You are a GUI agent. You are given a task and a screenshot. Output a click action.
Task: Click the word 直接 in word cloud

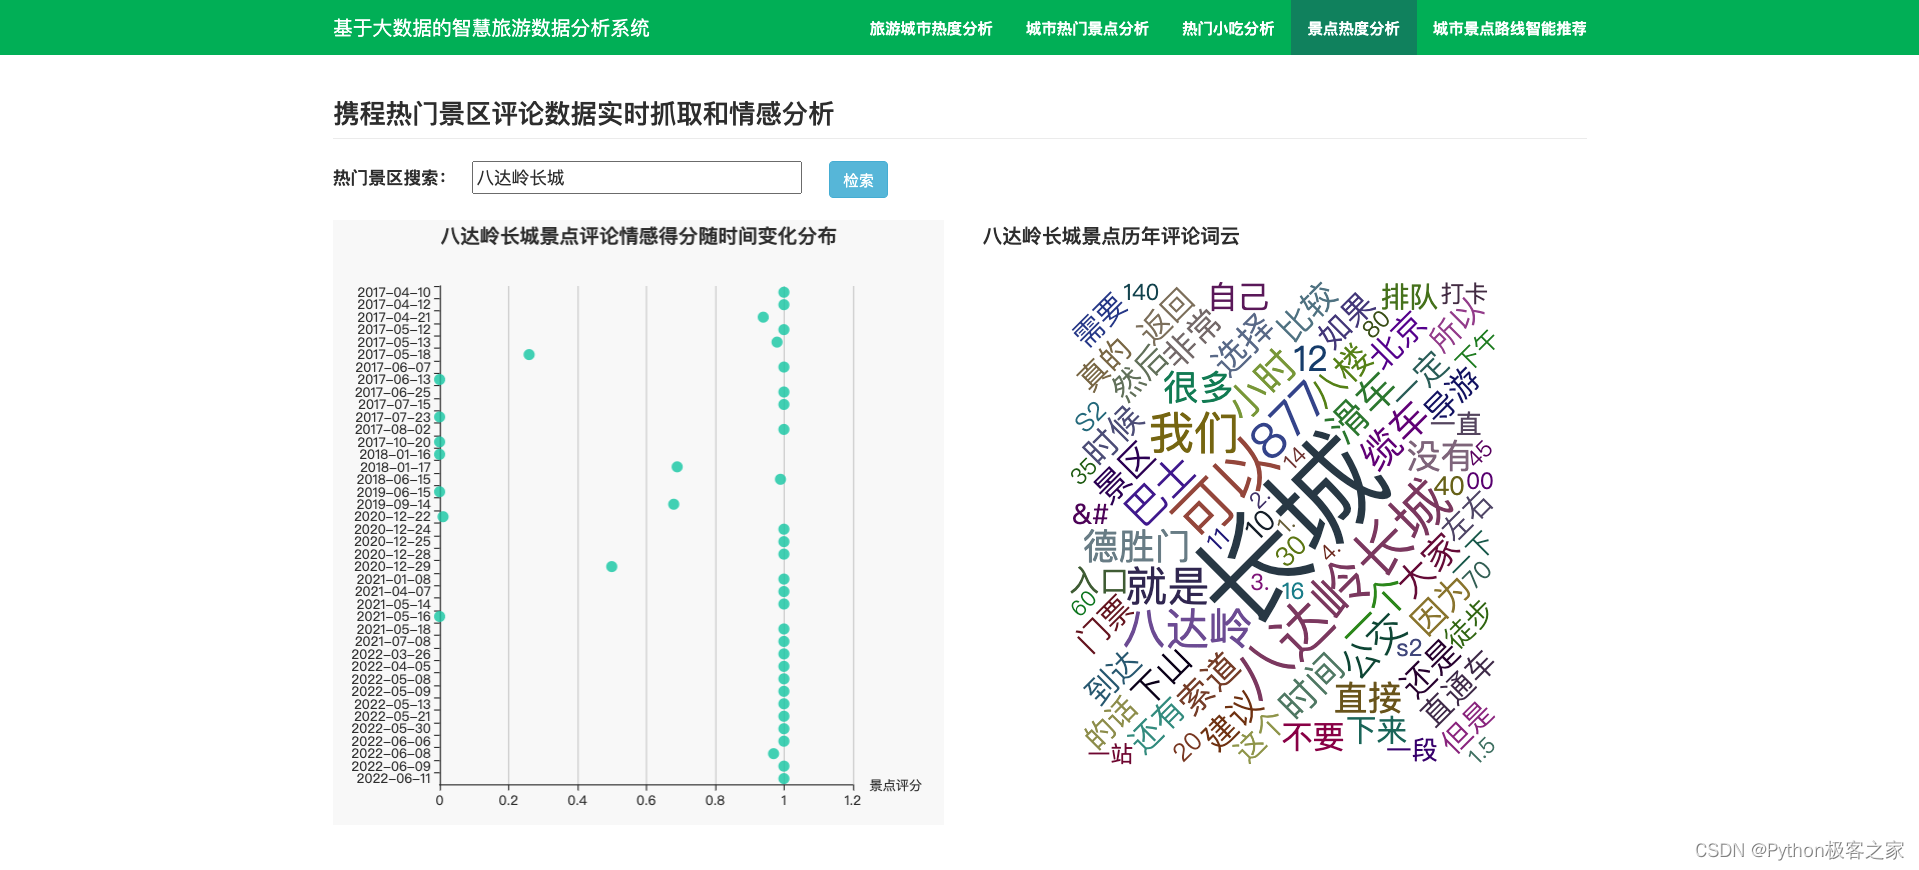(1368, 698)
